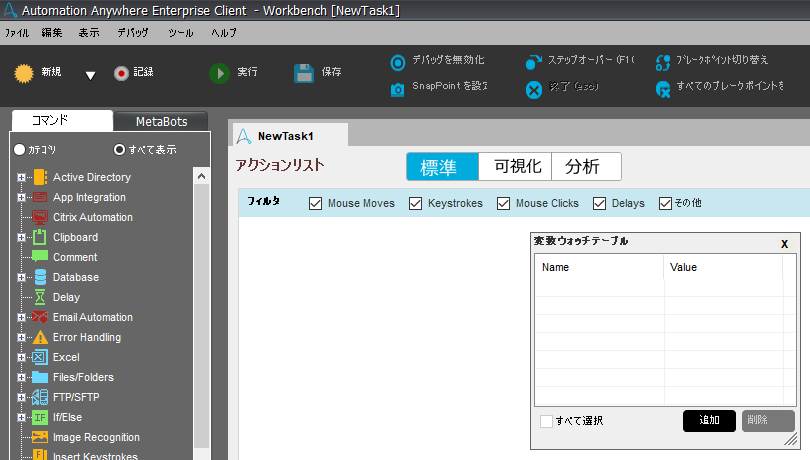Save using the floppy disk 保存 icon
This screenshot has height=460, width=810.
[x=304, y=73]
